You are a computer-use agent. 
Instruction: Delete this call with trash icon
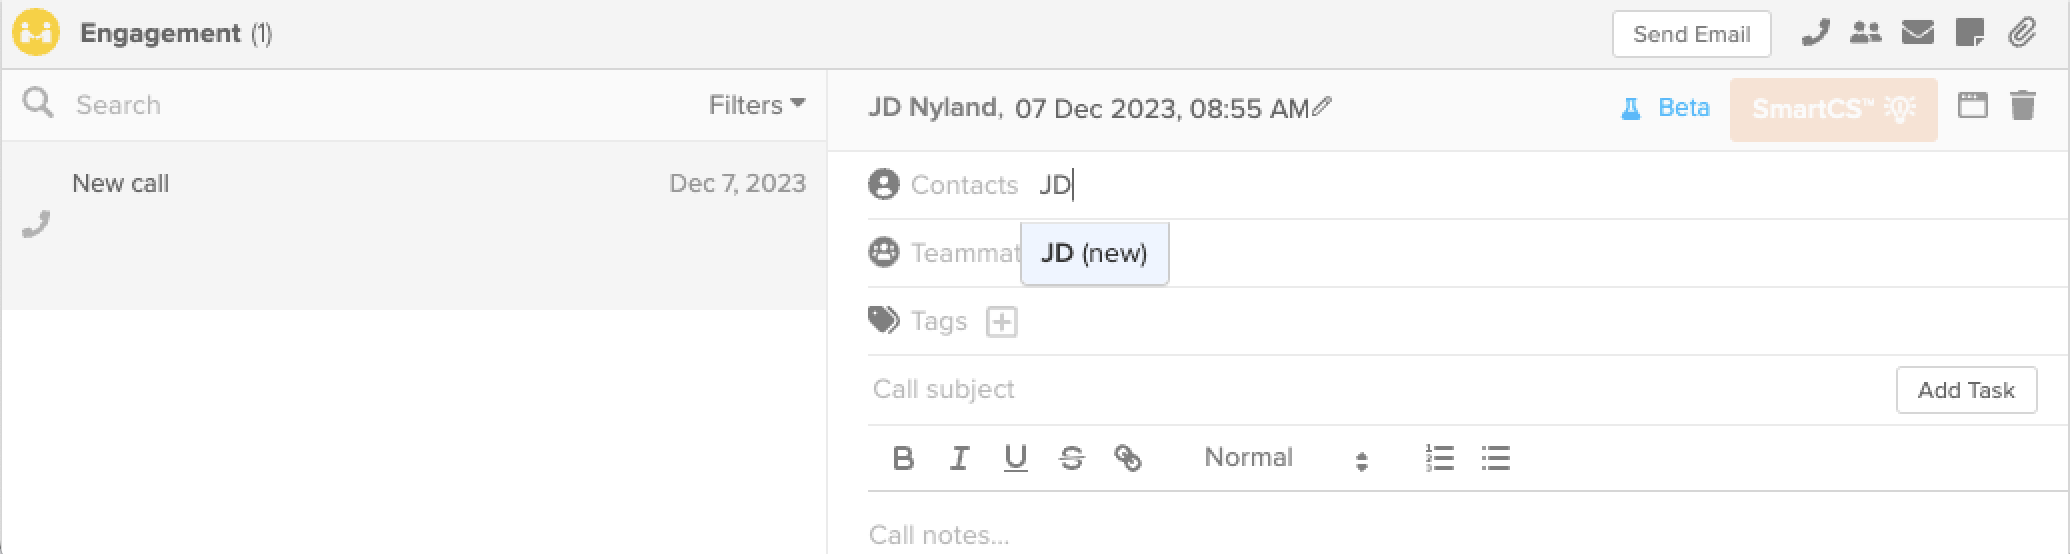coord(2023,105)
